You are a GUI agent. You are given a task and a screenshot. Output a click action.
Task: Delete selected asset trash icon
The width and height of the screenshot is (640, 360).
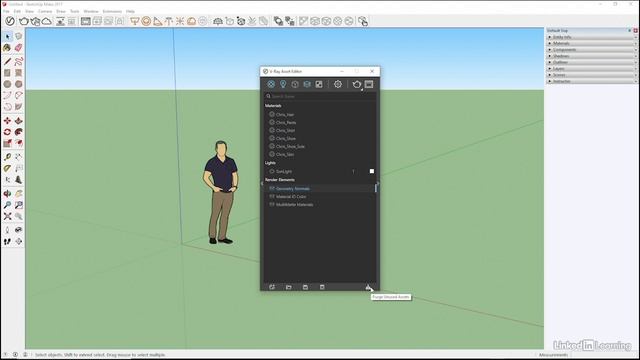coord(322,287)
